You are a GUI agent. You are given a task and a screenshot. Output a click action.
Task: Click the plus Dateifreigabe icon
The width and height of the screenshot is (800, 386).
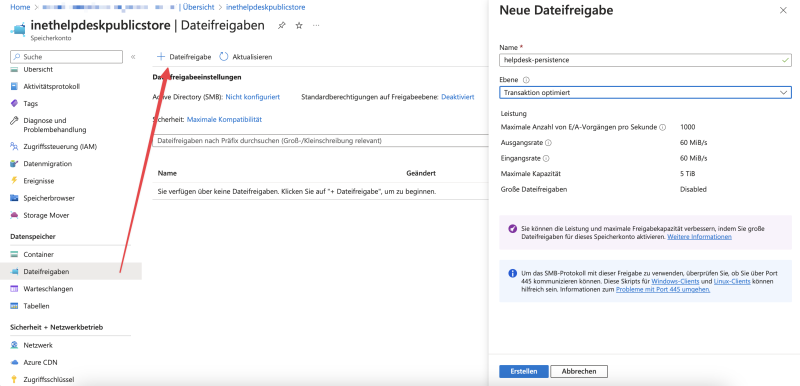[x=161, y=57]
